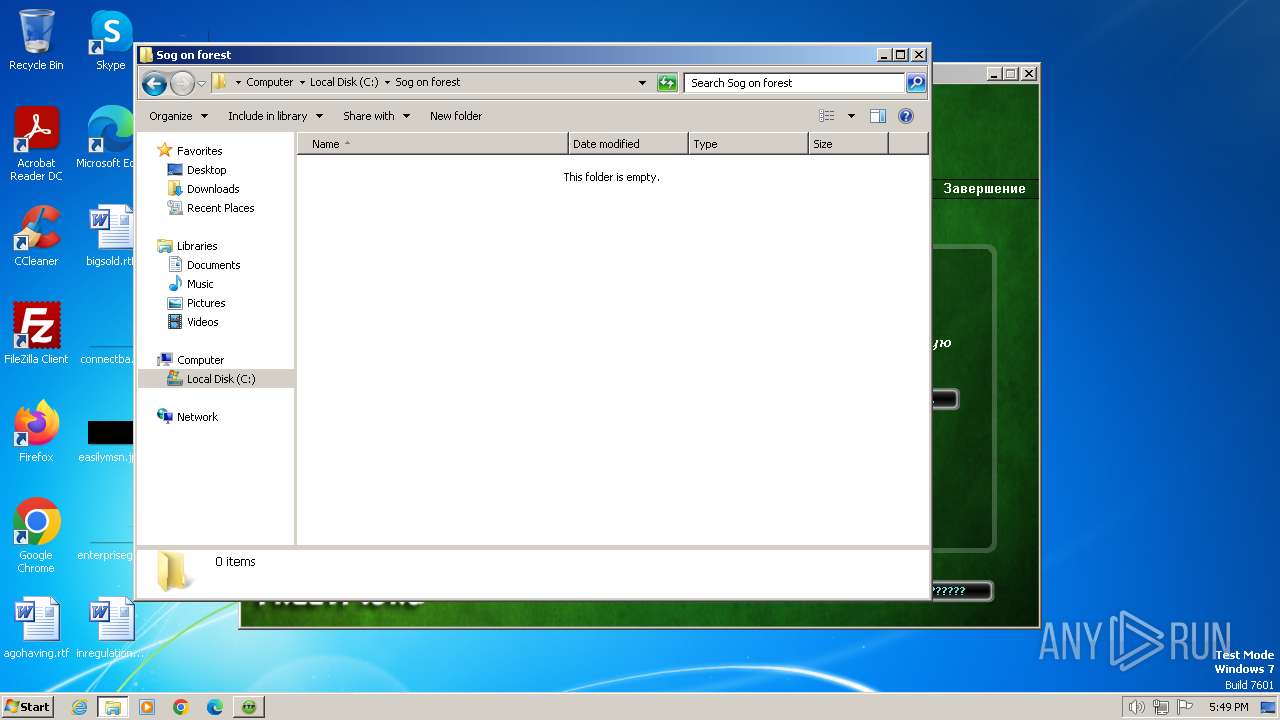Select Favorites in the navigation pane

click(199, 151)
